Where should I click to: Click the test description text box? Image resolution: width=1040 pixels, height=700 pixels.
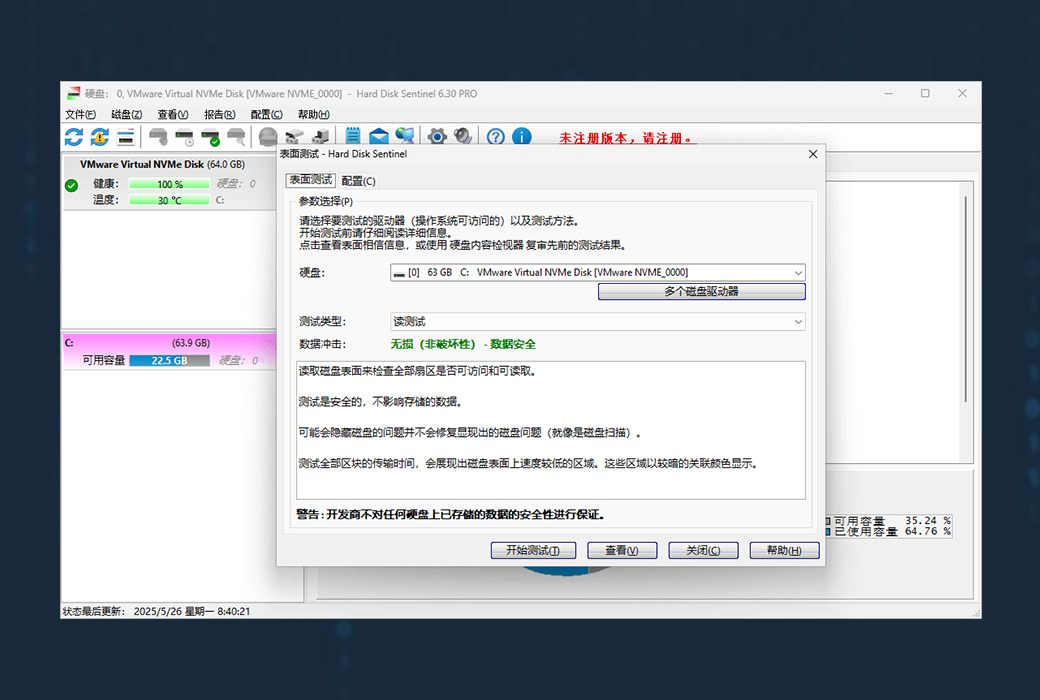tap(551, 430)
